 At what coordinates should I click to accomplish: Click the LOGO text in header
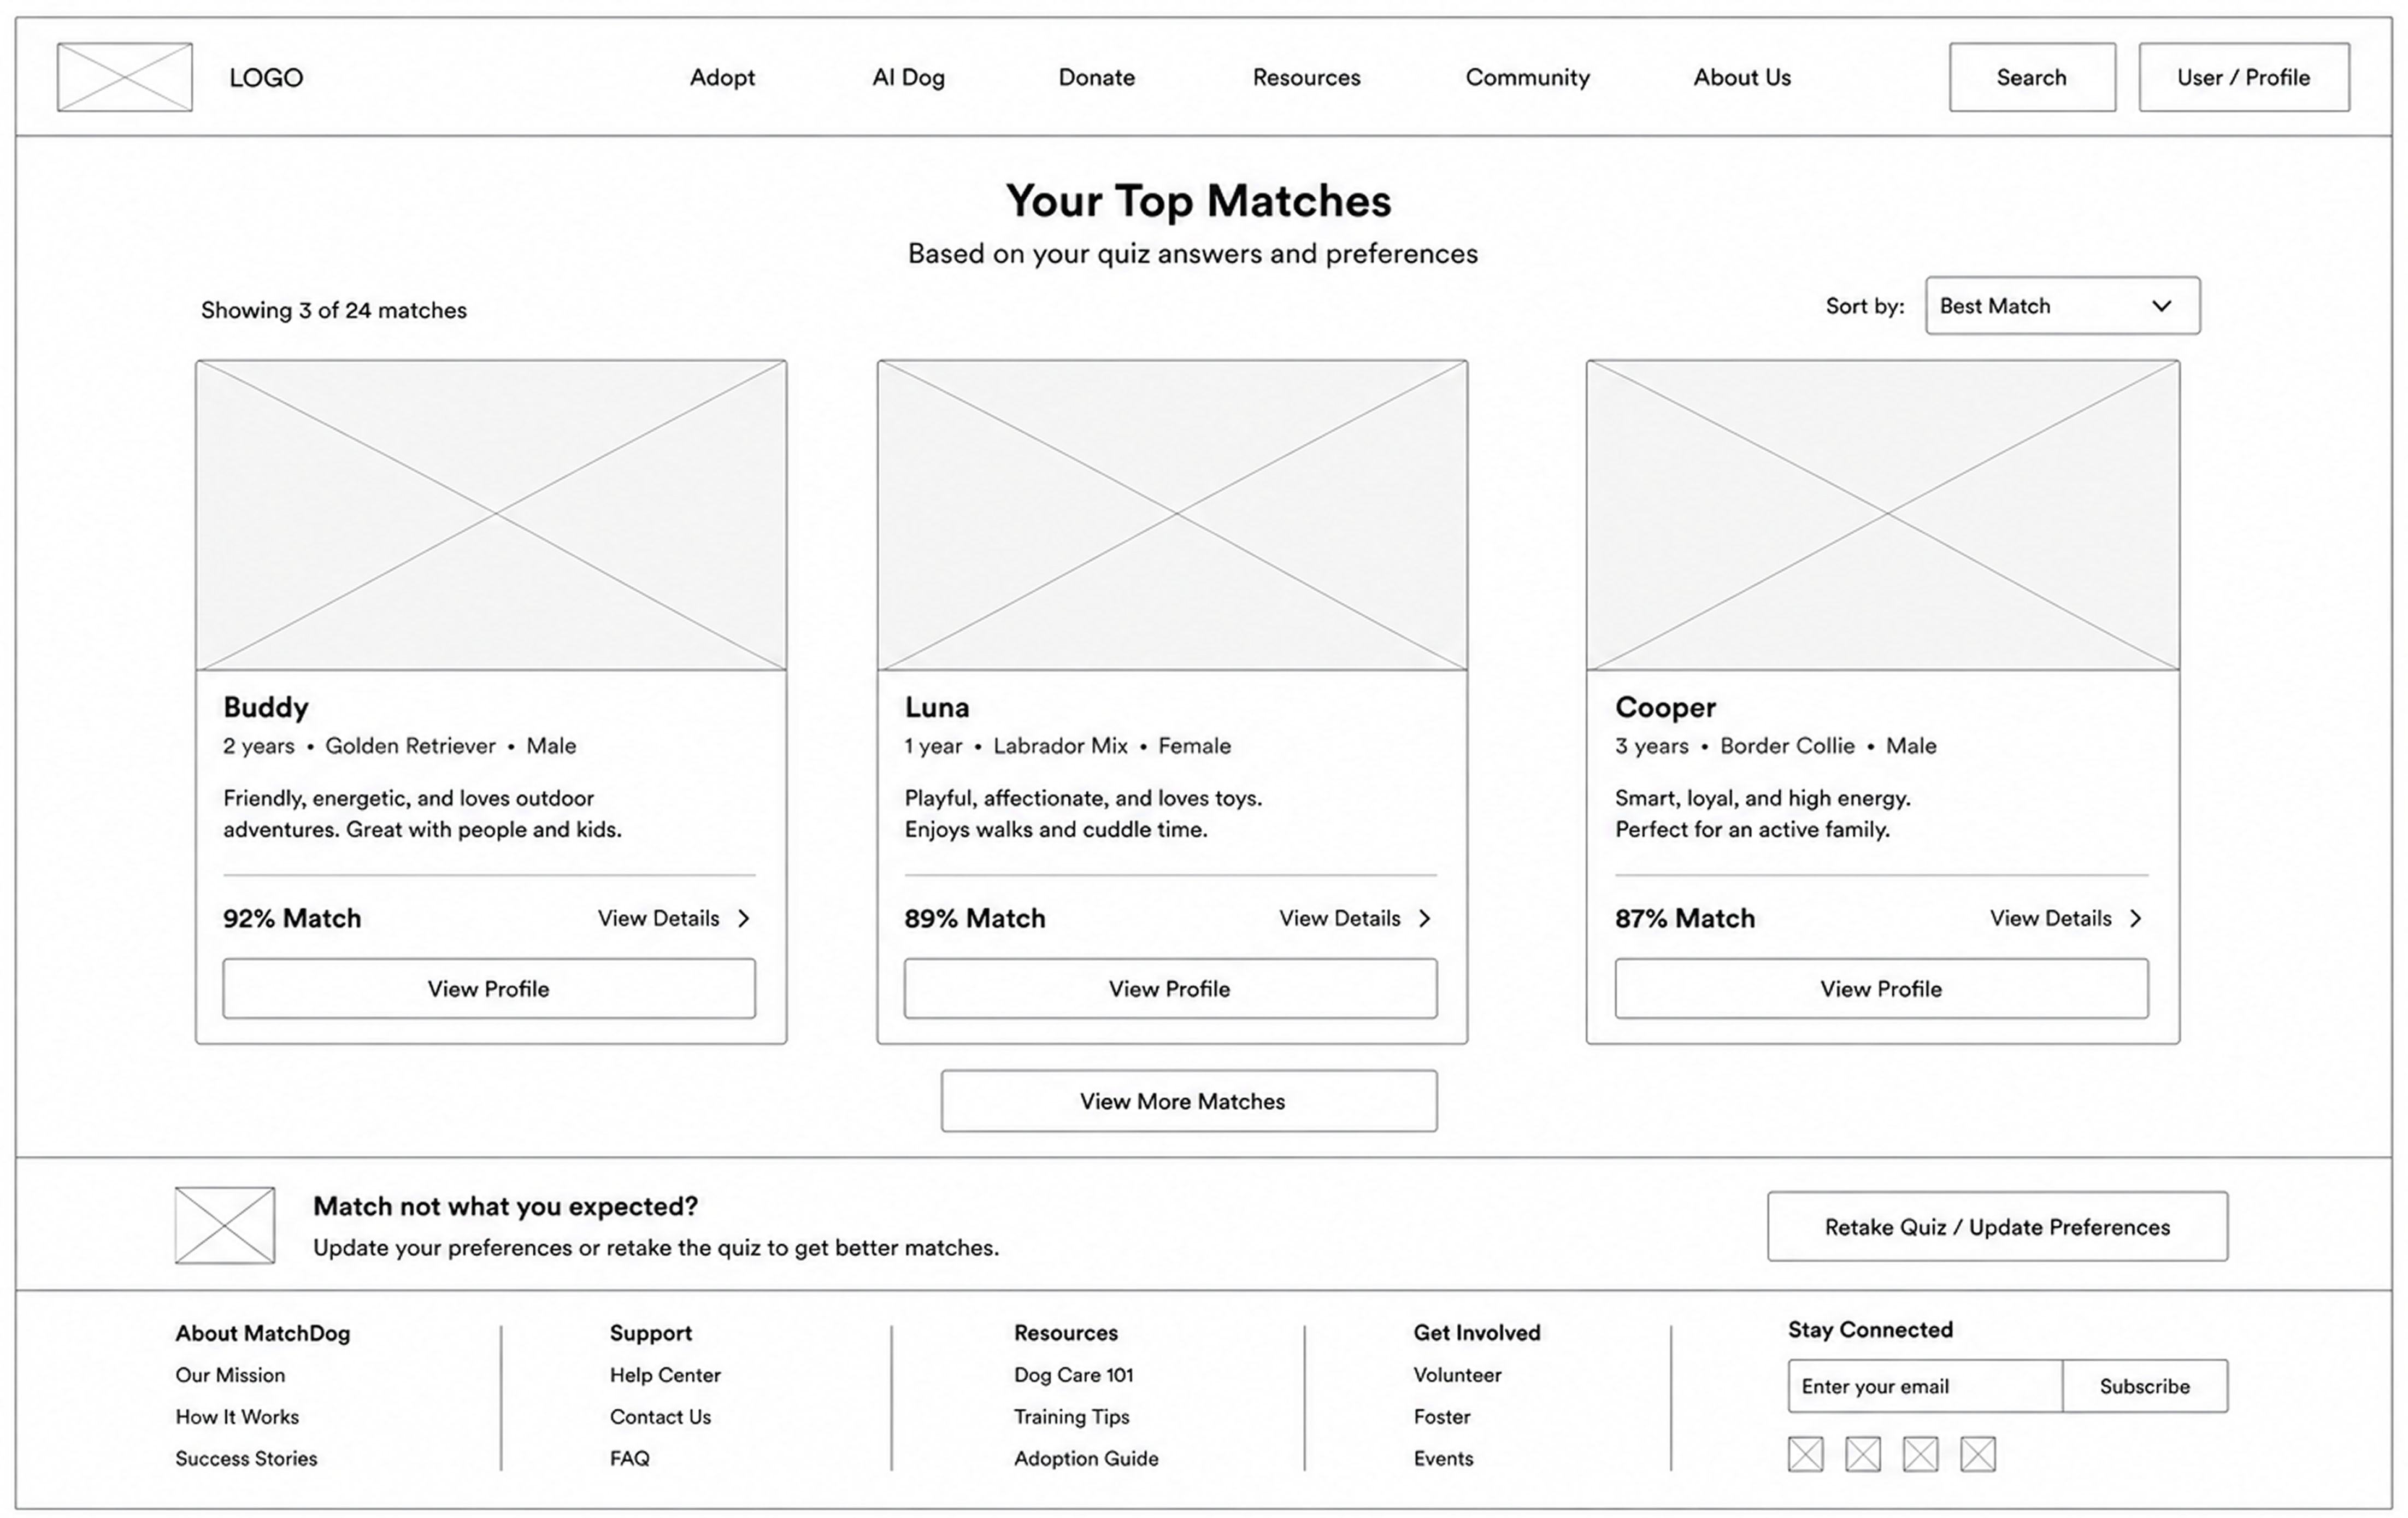266,78
